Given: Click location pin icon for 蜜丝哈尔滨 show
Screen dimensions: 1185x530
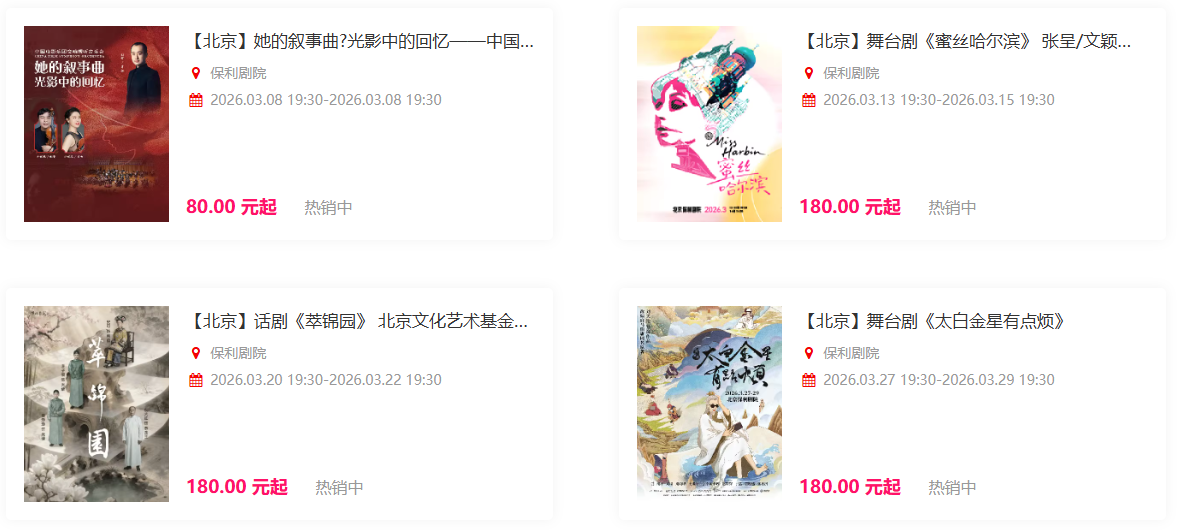Looking at the screenshot, I should tap(809, 73).
